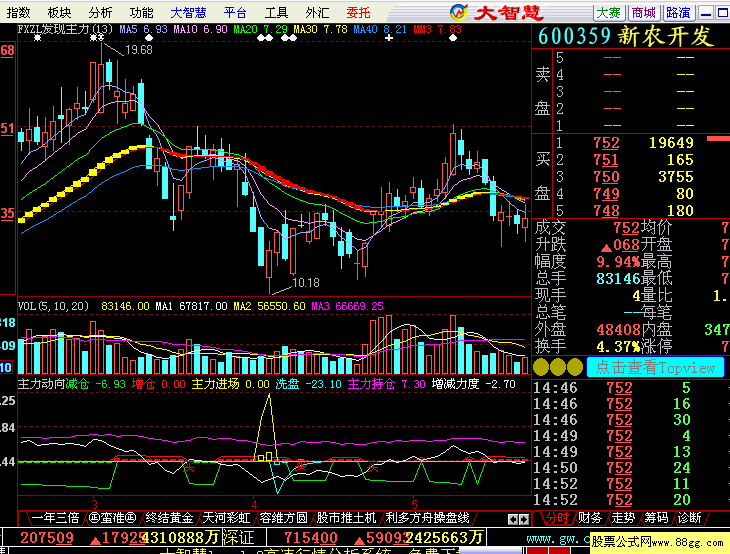Open the 外汇 menu
The image size is (730, 554).
317,12
